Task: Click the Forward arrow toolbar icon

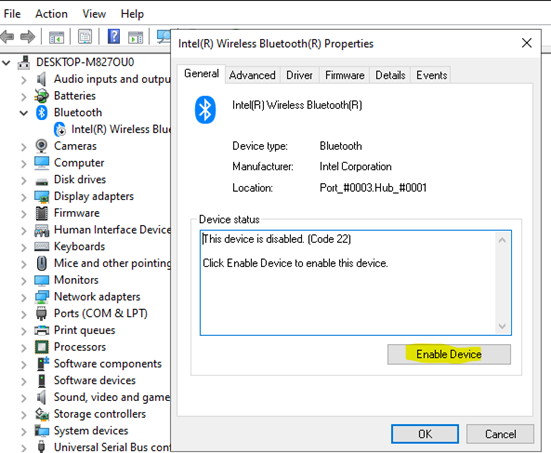Action: [28, 37]
